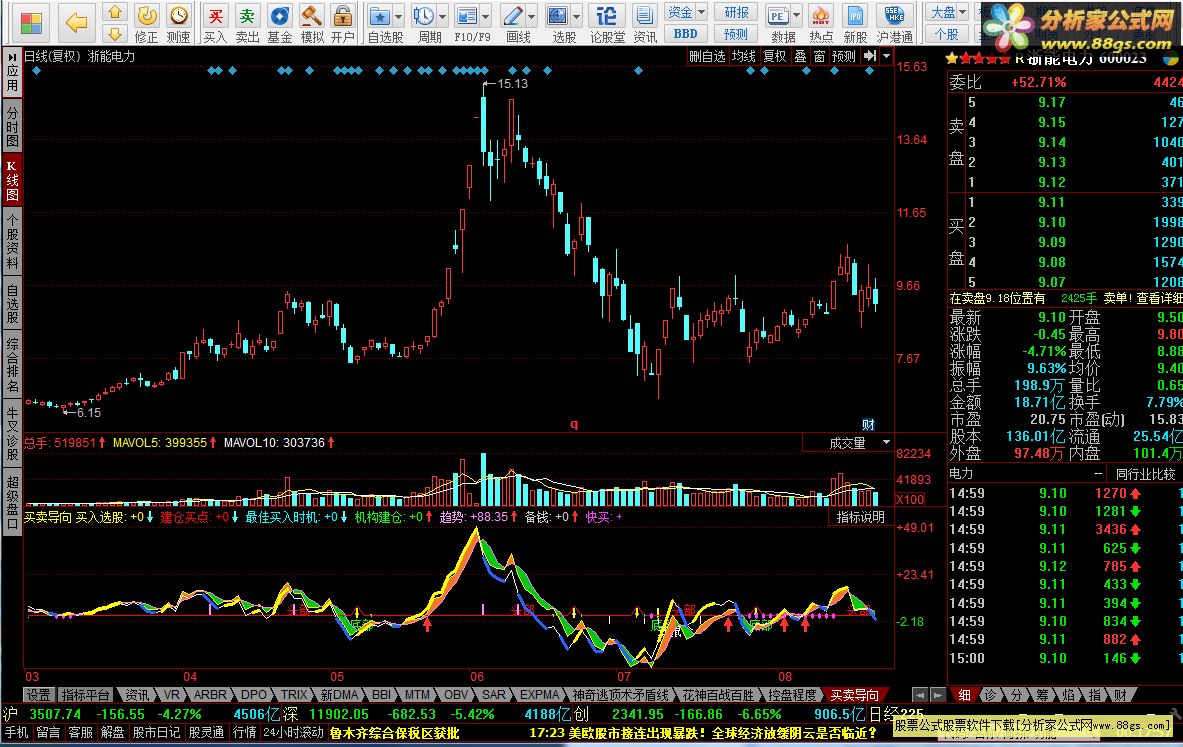
Task: Open the 新股 IPO icon
Action: pos(855,23)
